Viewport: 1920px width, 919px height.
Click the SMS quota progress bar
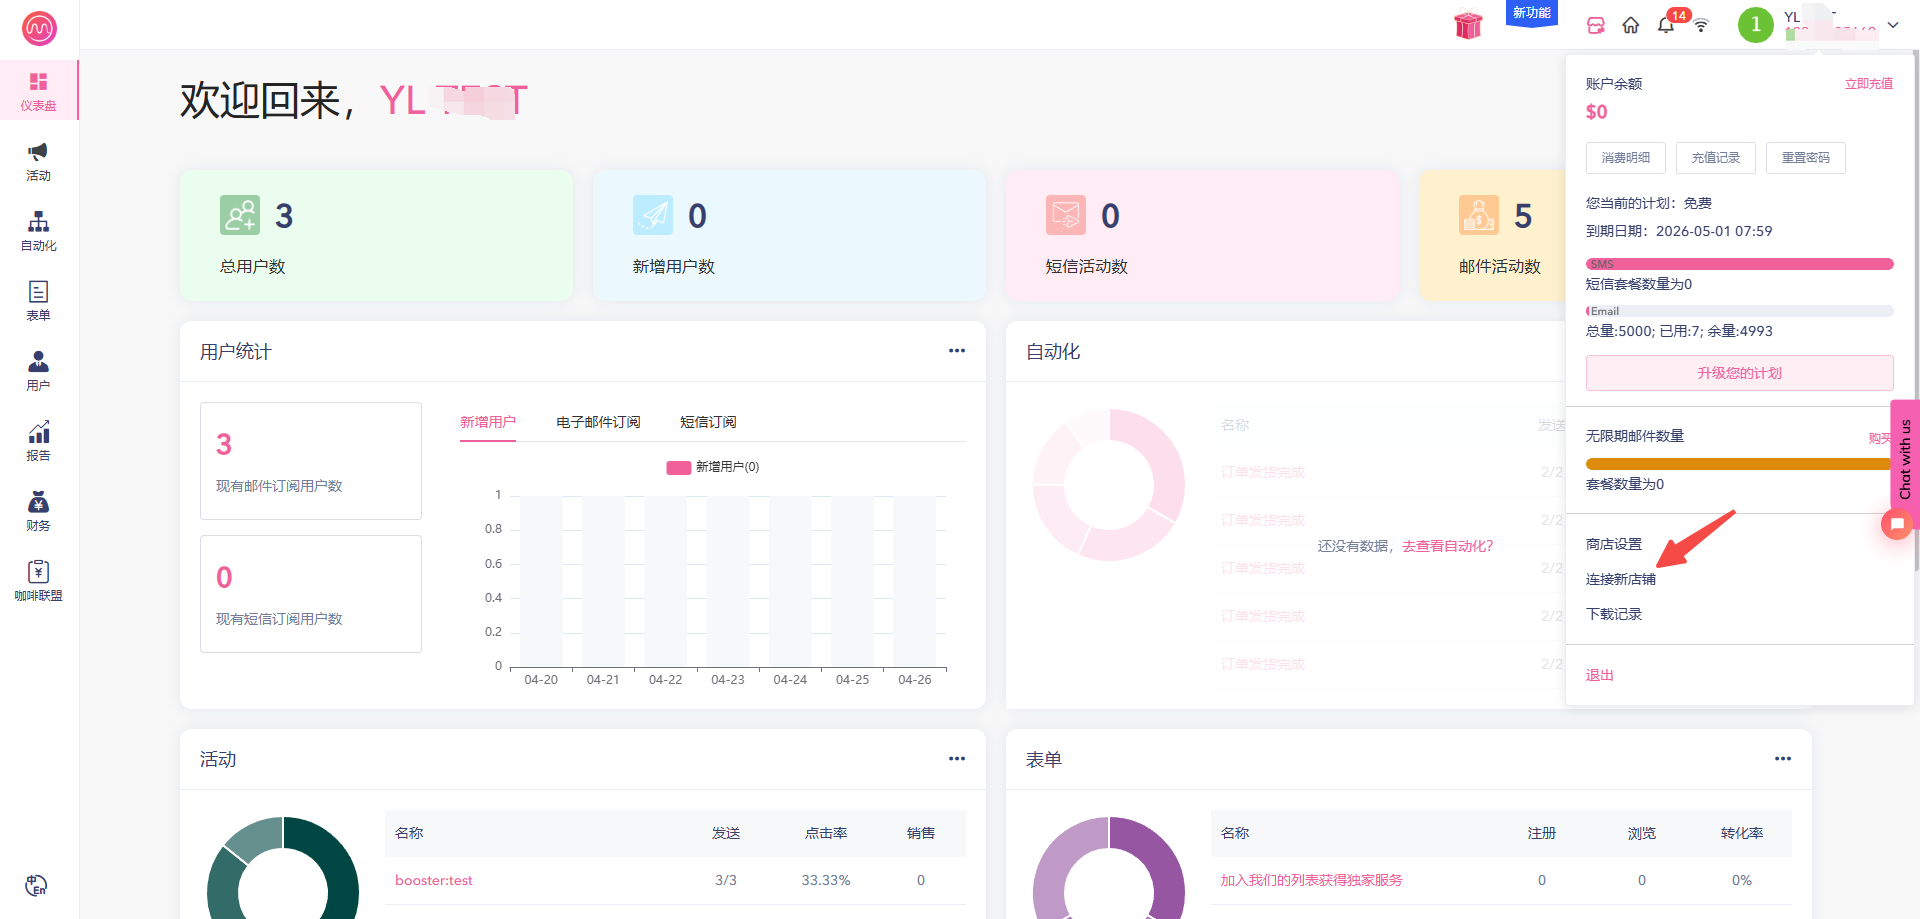(x=1739, y=264)
